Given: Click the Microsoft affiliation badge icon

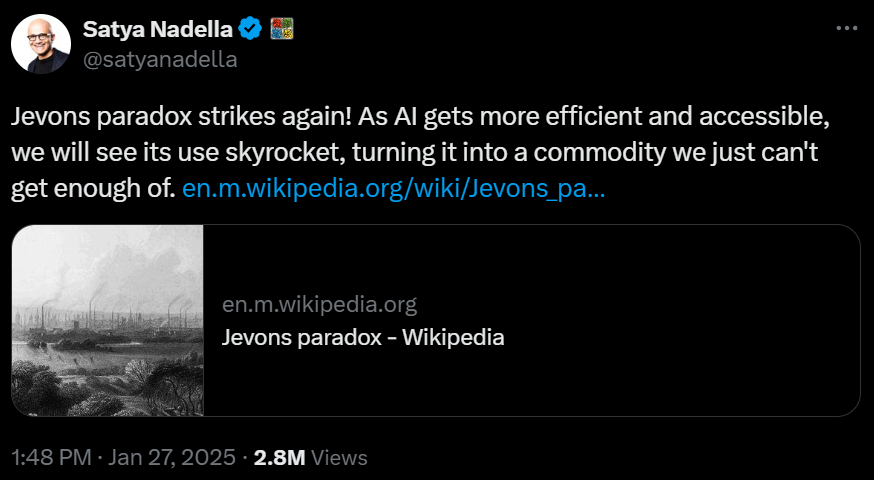Looking at the screenshot, I should [x=281, y=29].
